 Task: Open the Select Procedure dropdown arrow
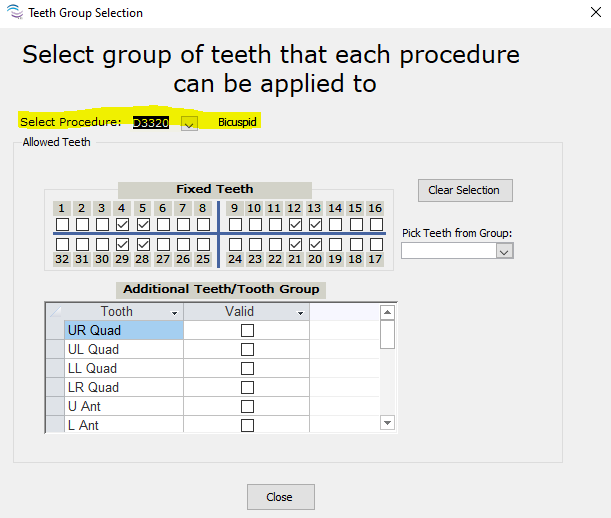tap(190, 123)
